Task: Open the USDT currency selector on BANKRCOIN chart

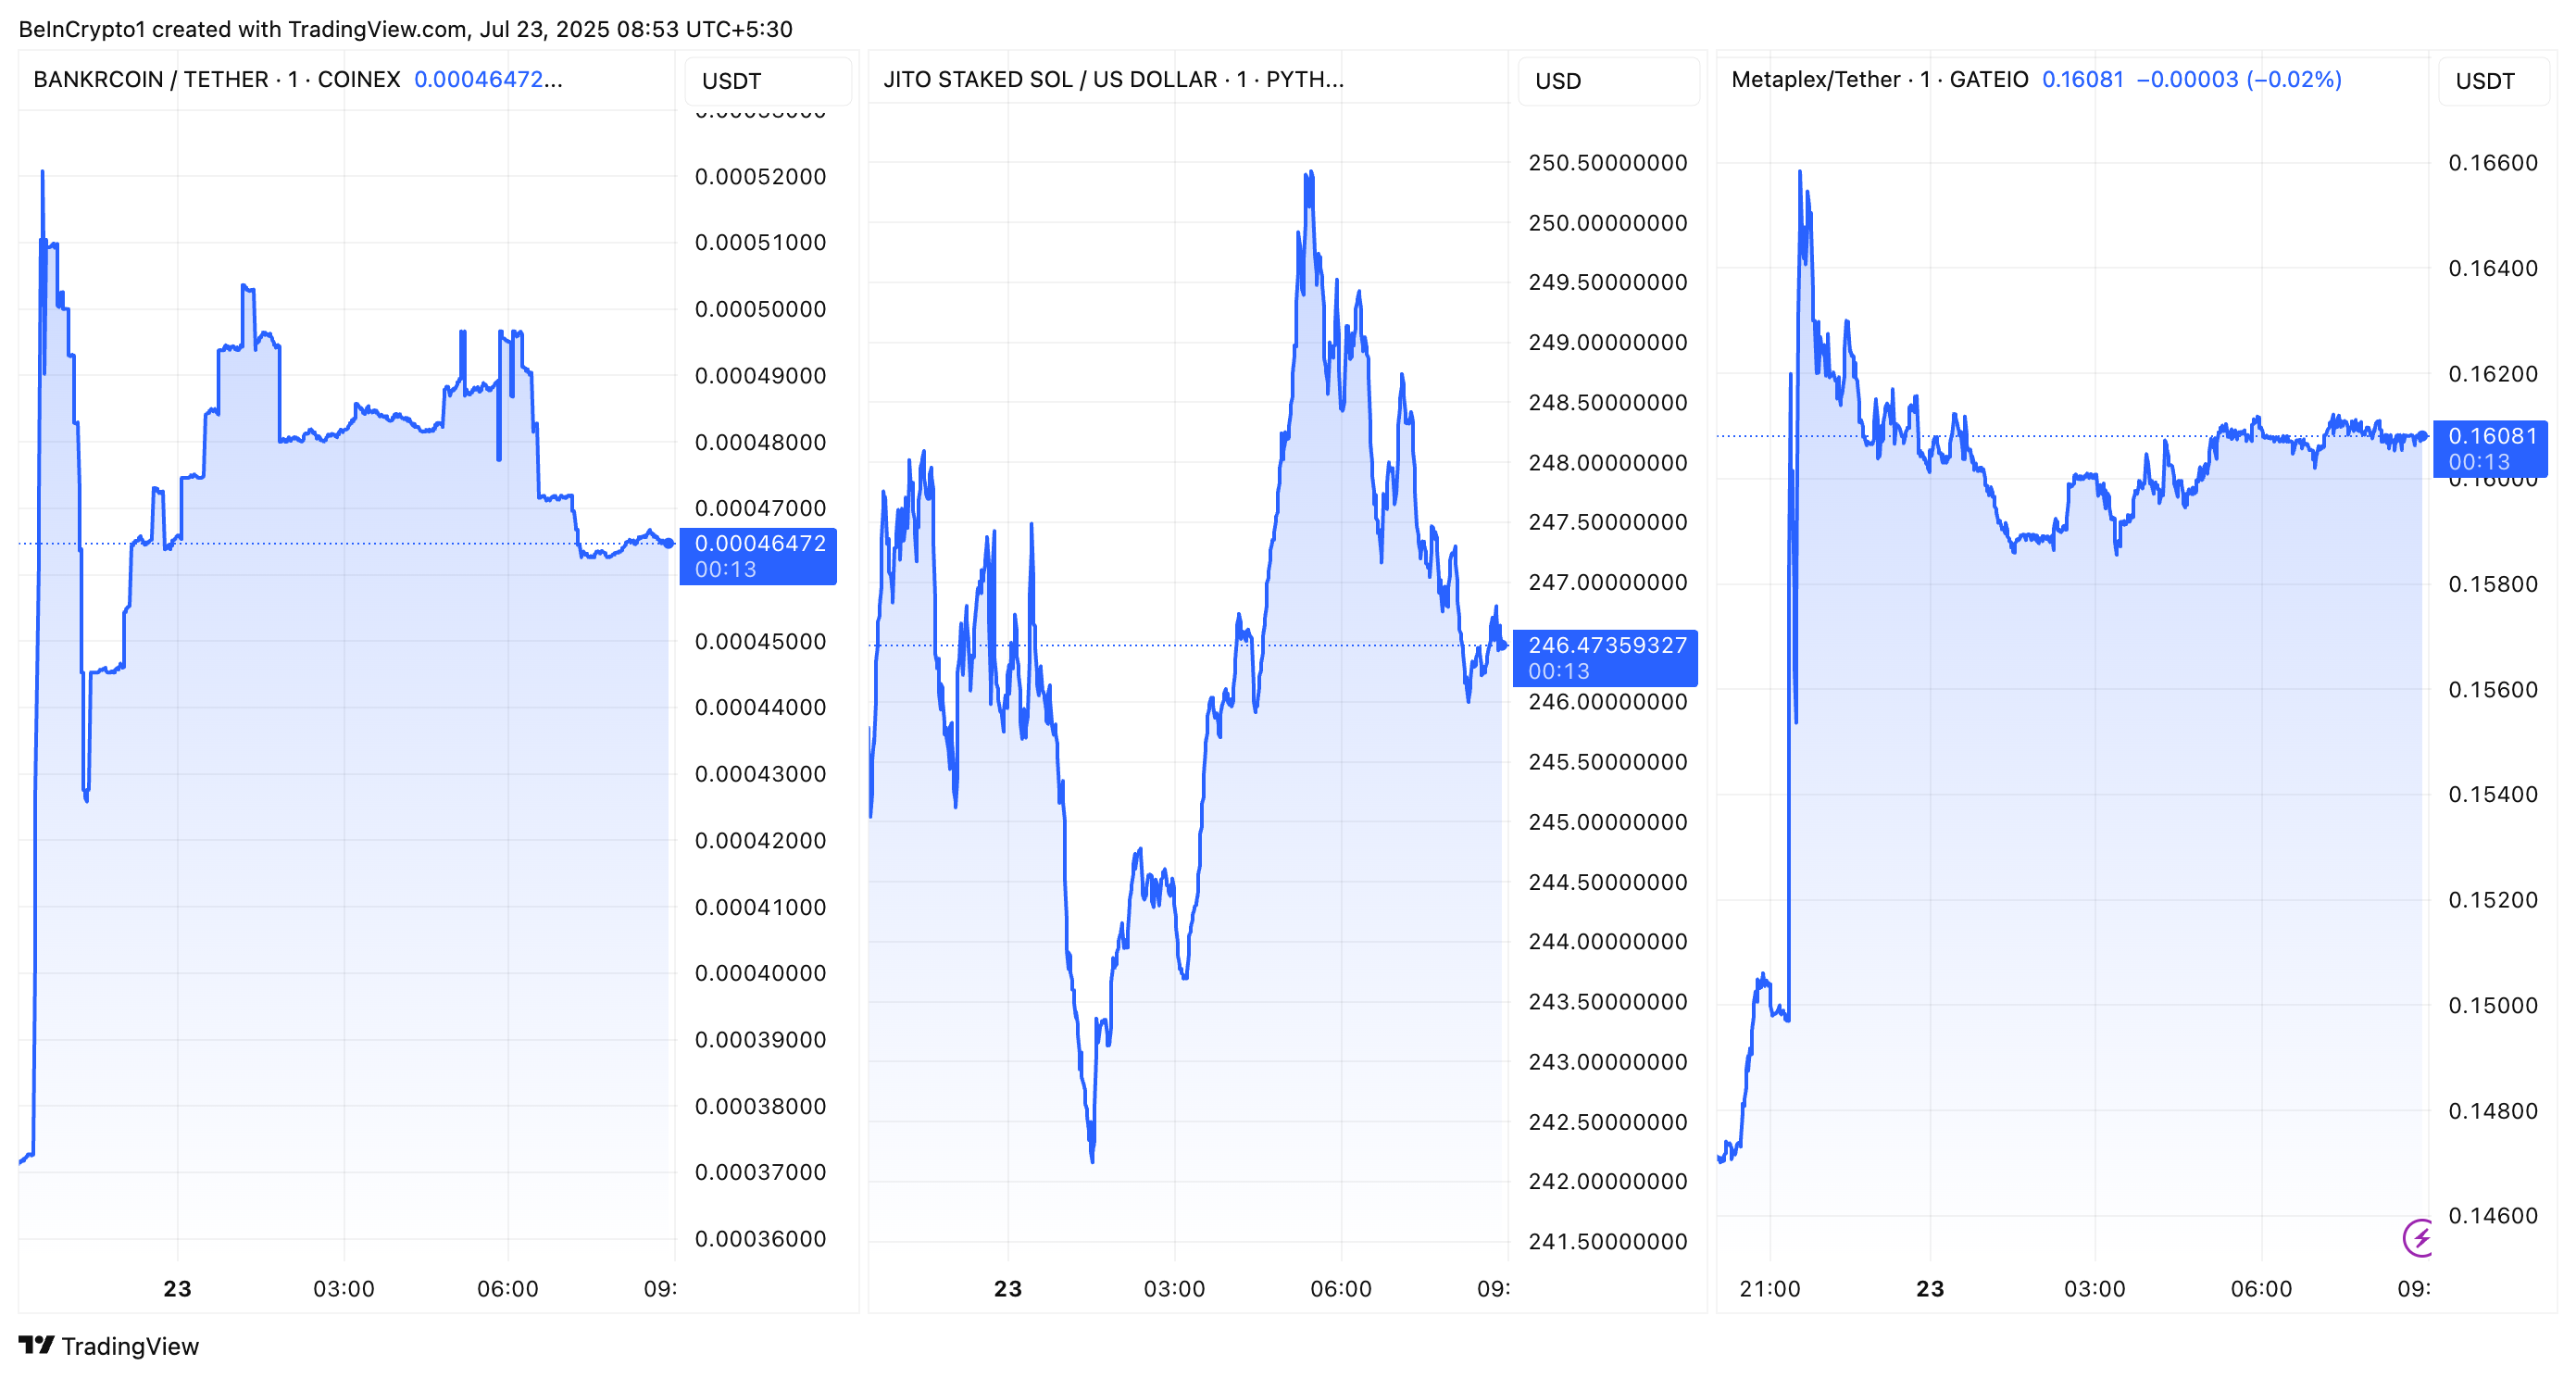Action: [x=767, y=81]
